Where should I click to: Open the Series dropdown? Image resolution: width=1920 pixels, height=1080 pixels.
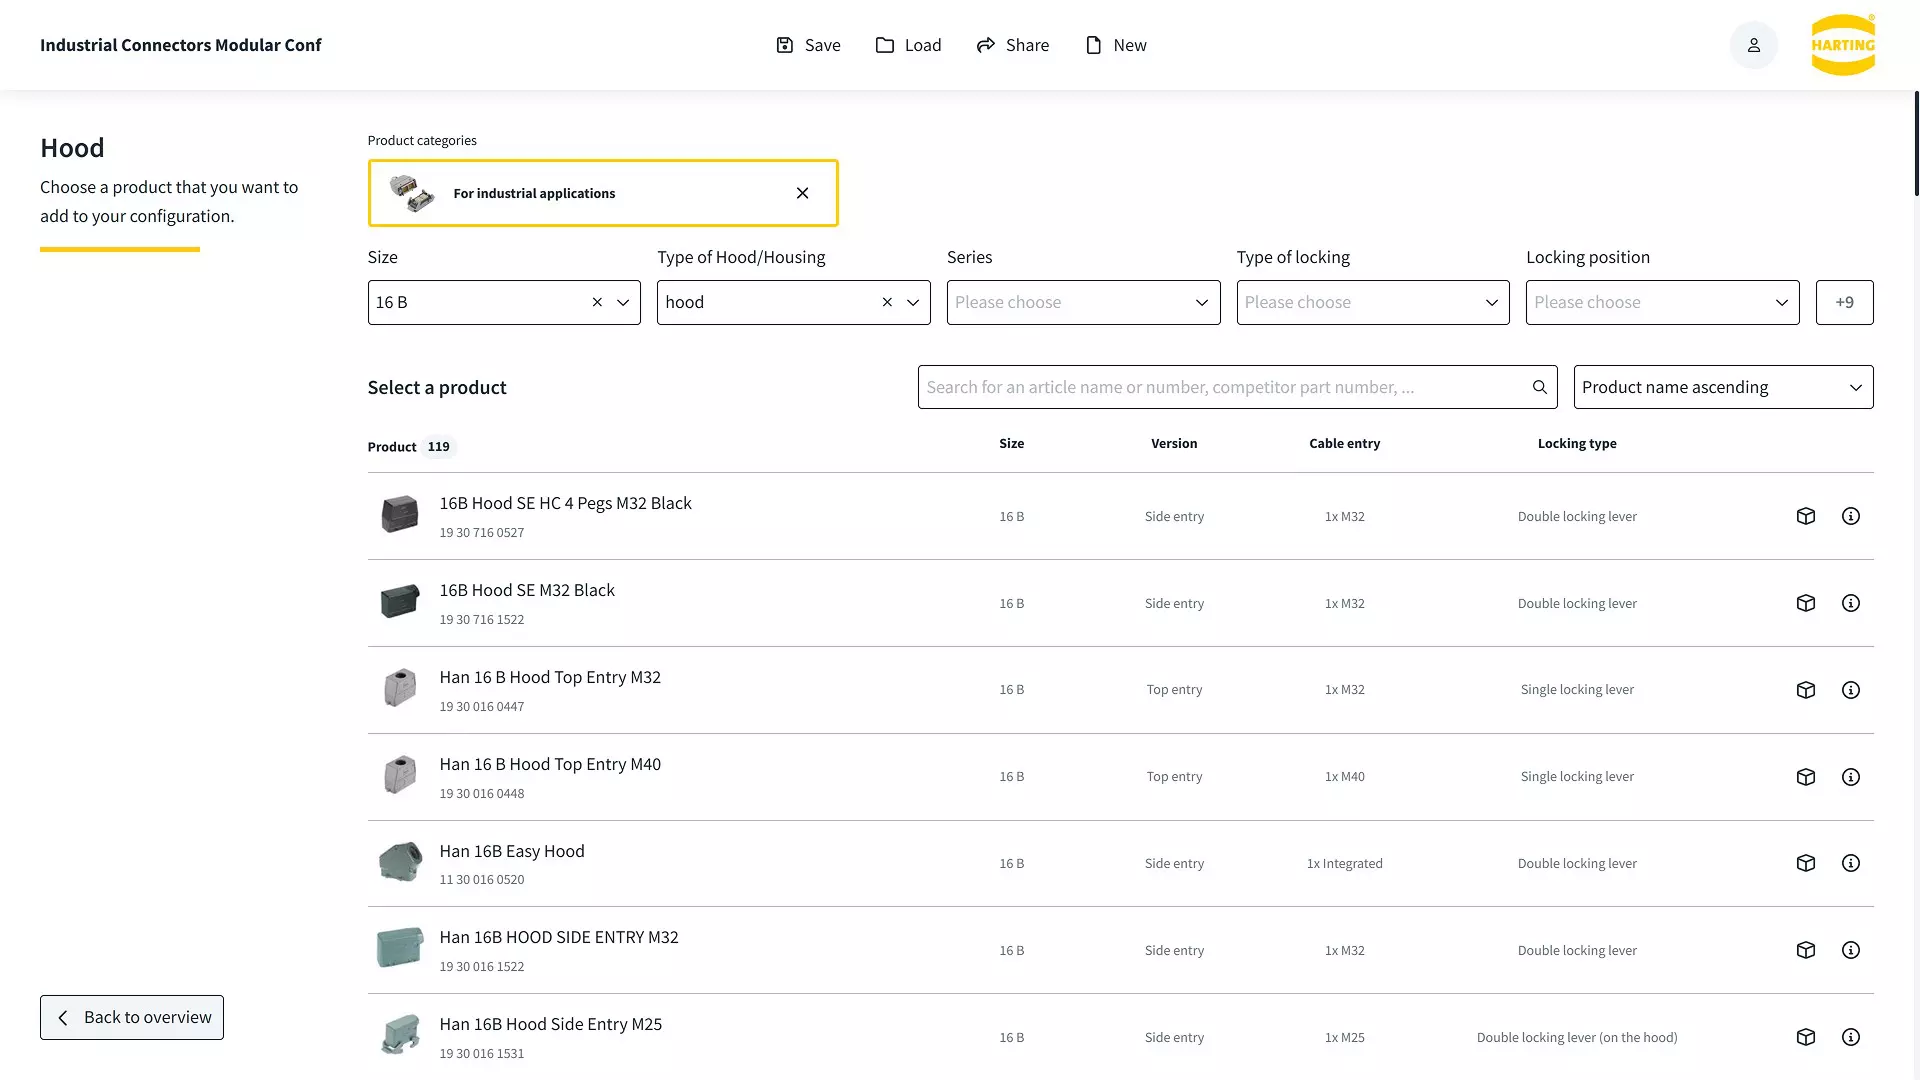coord(1083,302)
